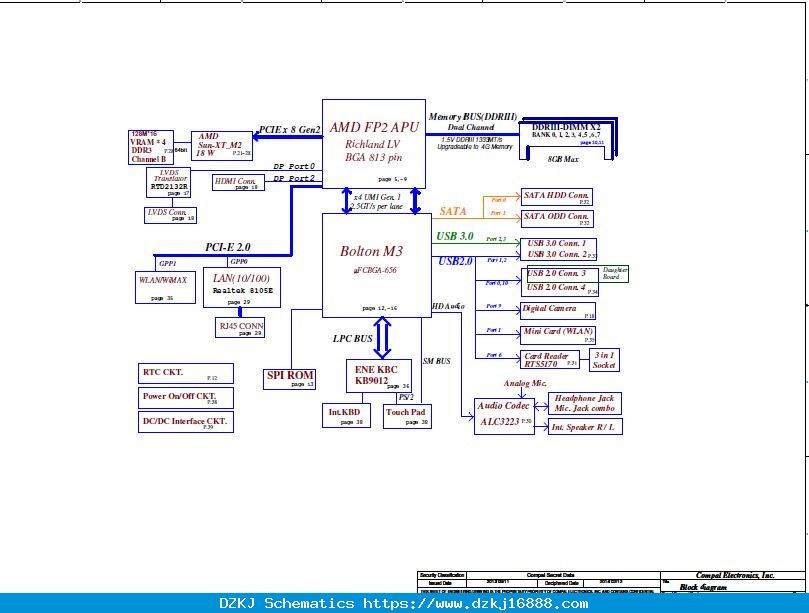The image size is (809, 613).
Task: Click the SPI ROM box
Action: (289, 379)
